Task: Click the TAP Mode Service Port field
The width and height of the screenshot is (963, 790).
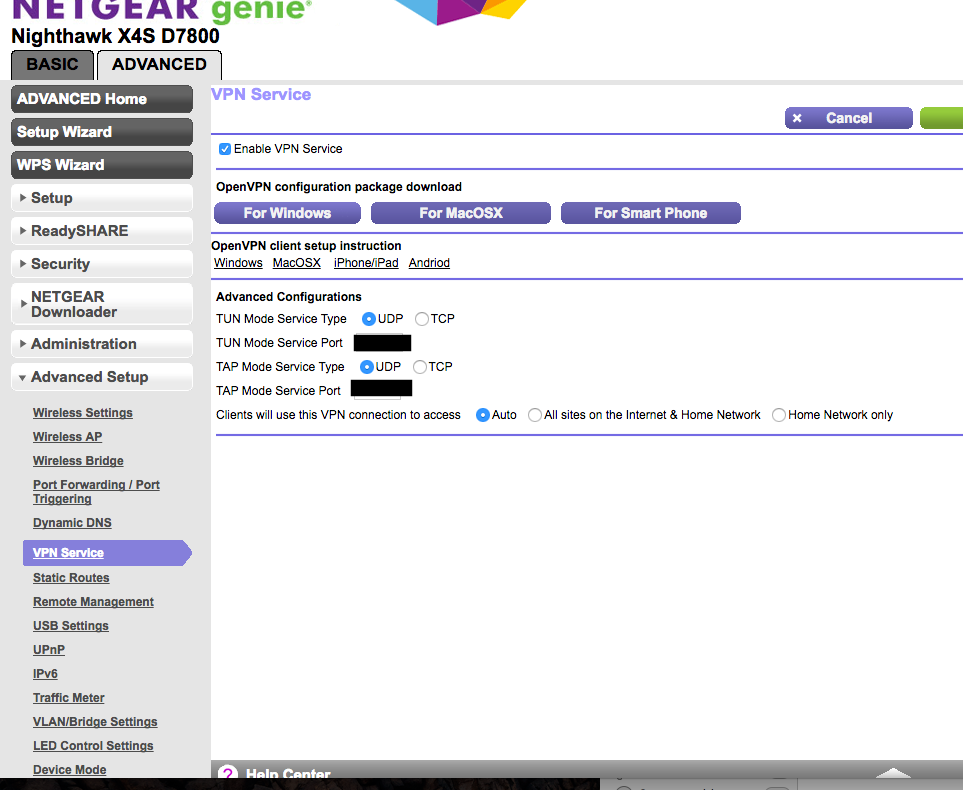Action: click(381, 389)
